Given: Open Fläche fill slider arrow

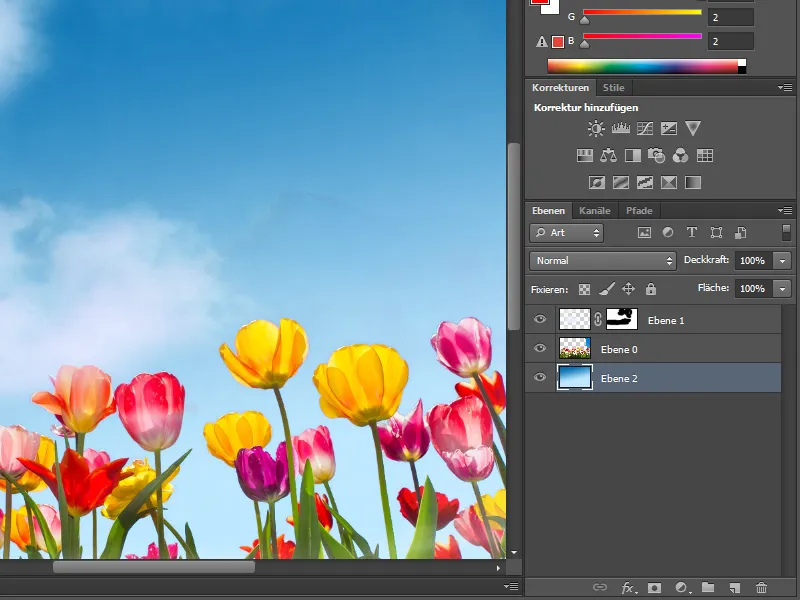Looking at the screenshot, I should (x=782, y=289).
